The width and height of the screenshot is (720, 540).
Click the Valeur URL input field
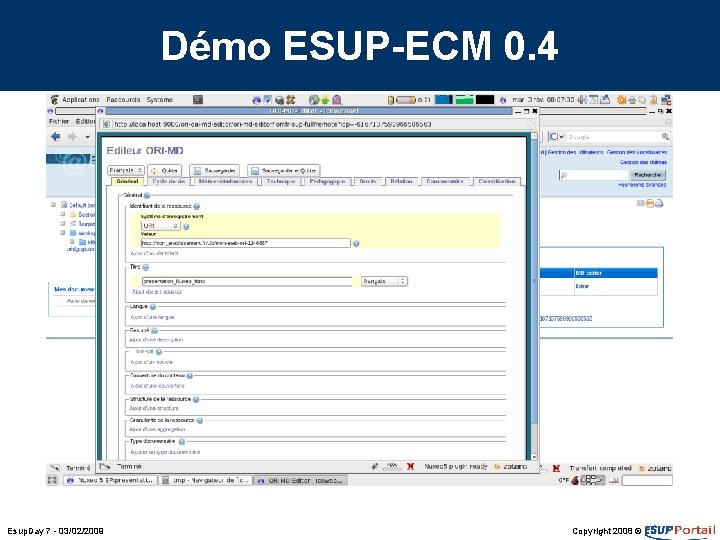coord(246,243)
